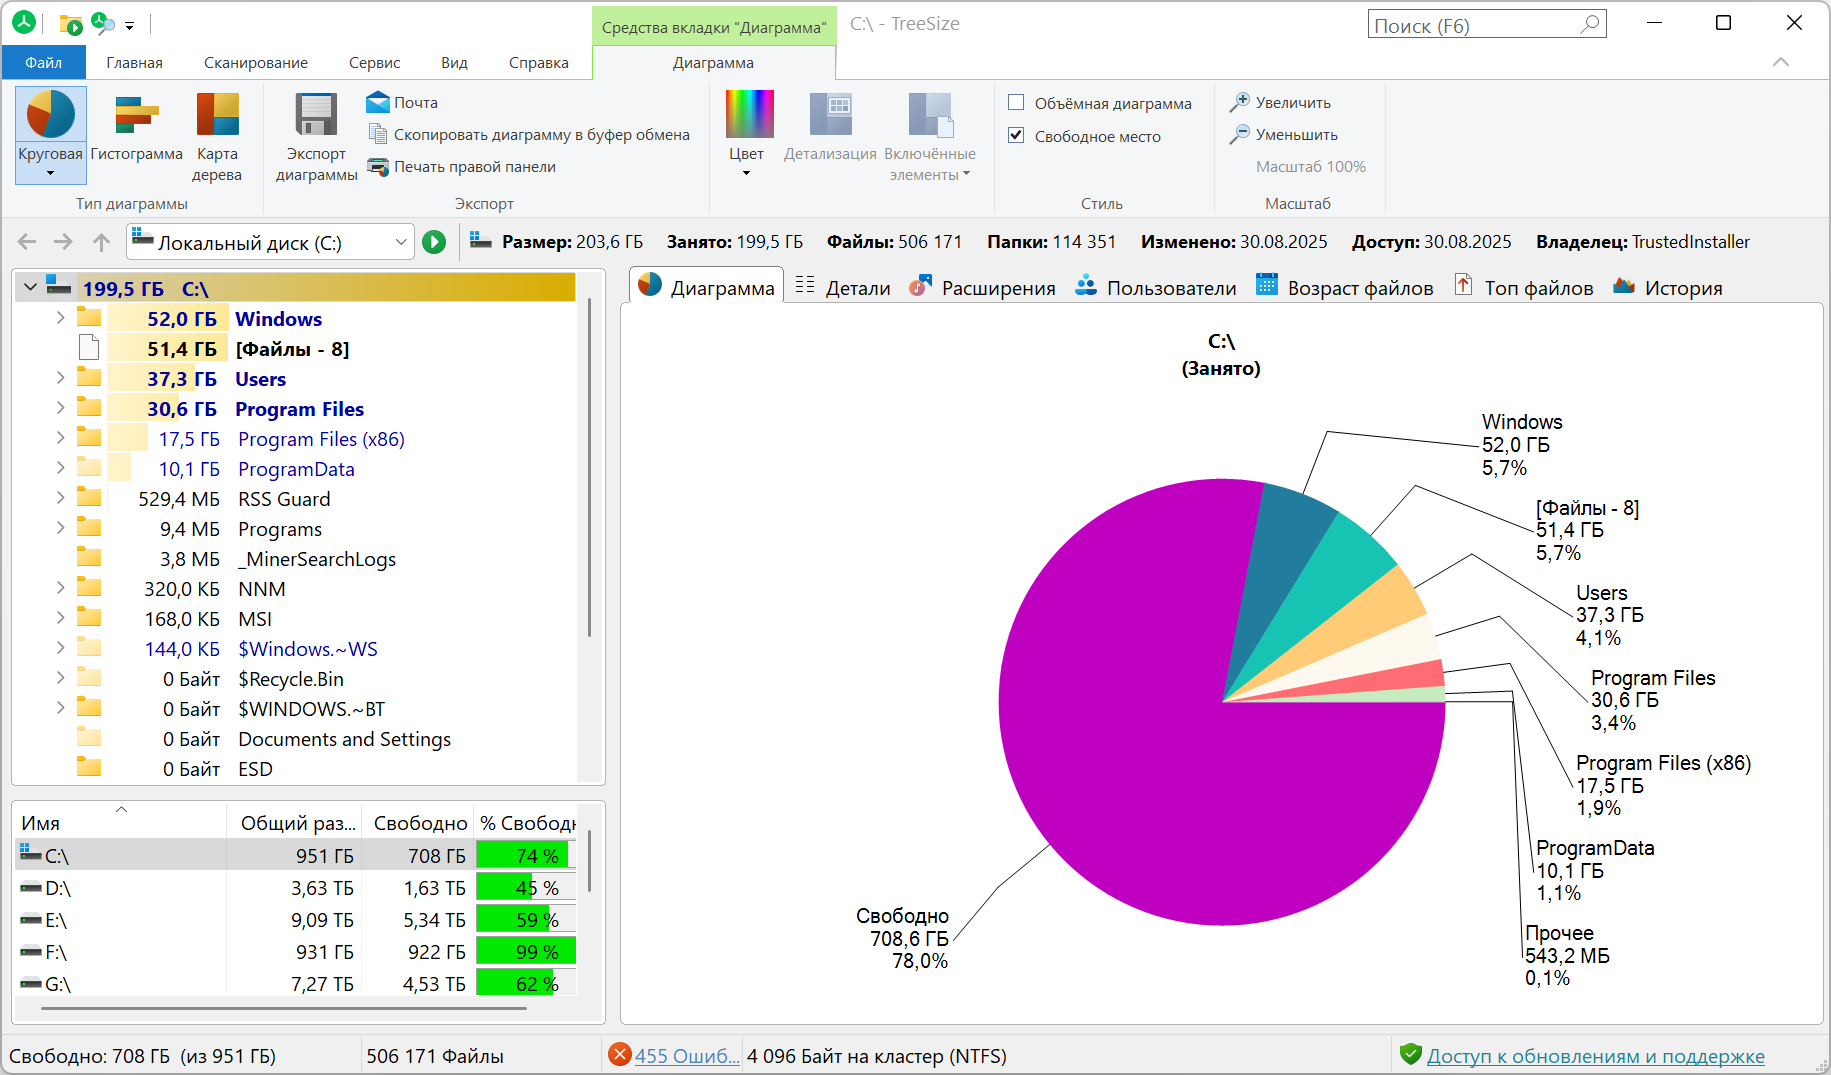Click Печать правой панели printer icon
The image size is (1831, 1075).
pos(377,166)
